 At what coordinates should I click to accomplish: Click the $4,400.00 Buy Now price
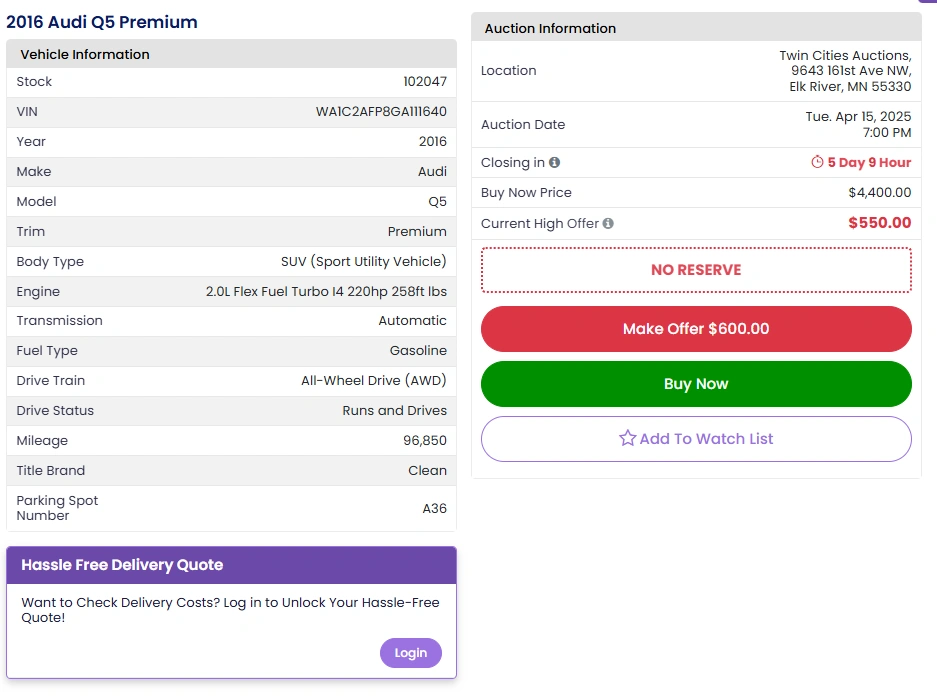click(x=879, y=193)
